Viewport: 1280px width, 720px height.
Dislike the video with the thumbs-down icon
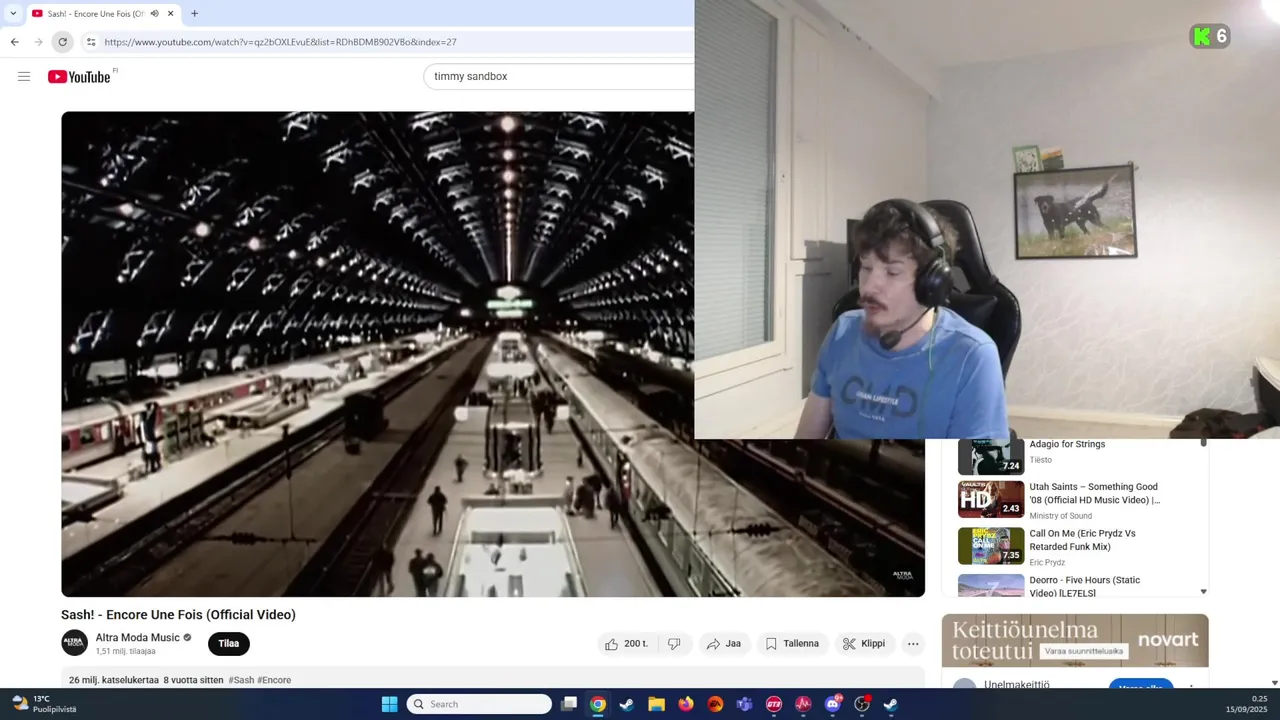coord(674,644)
